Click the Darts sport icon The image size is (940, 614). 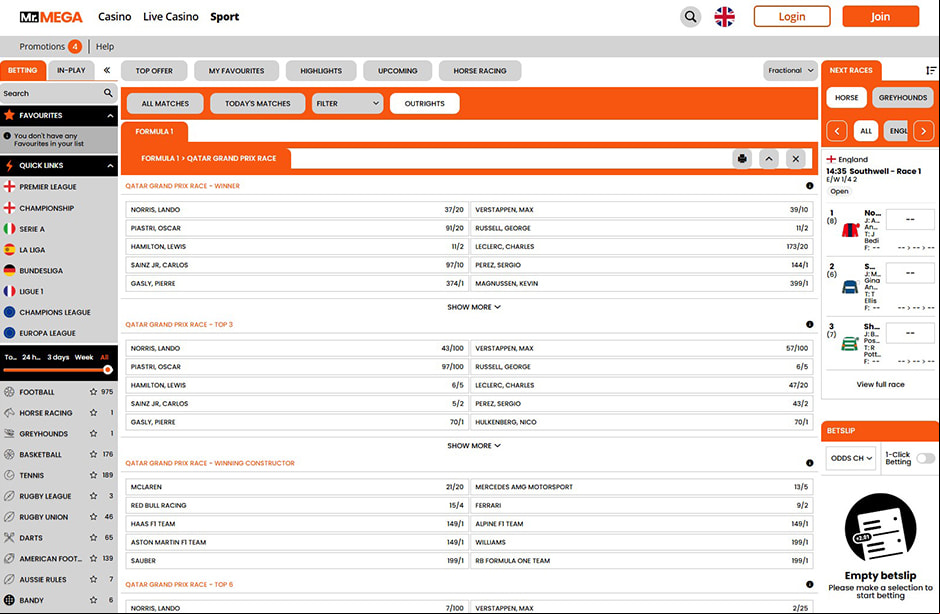9,538
